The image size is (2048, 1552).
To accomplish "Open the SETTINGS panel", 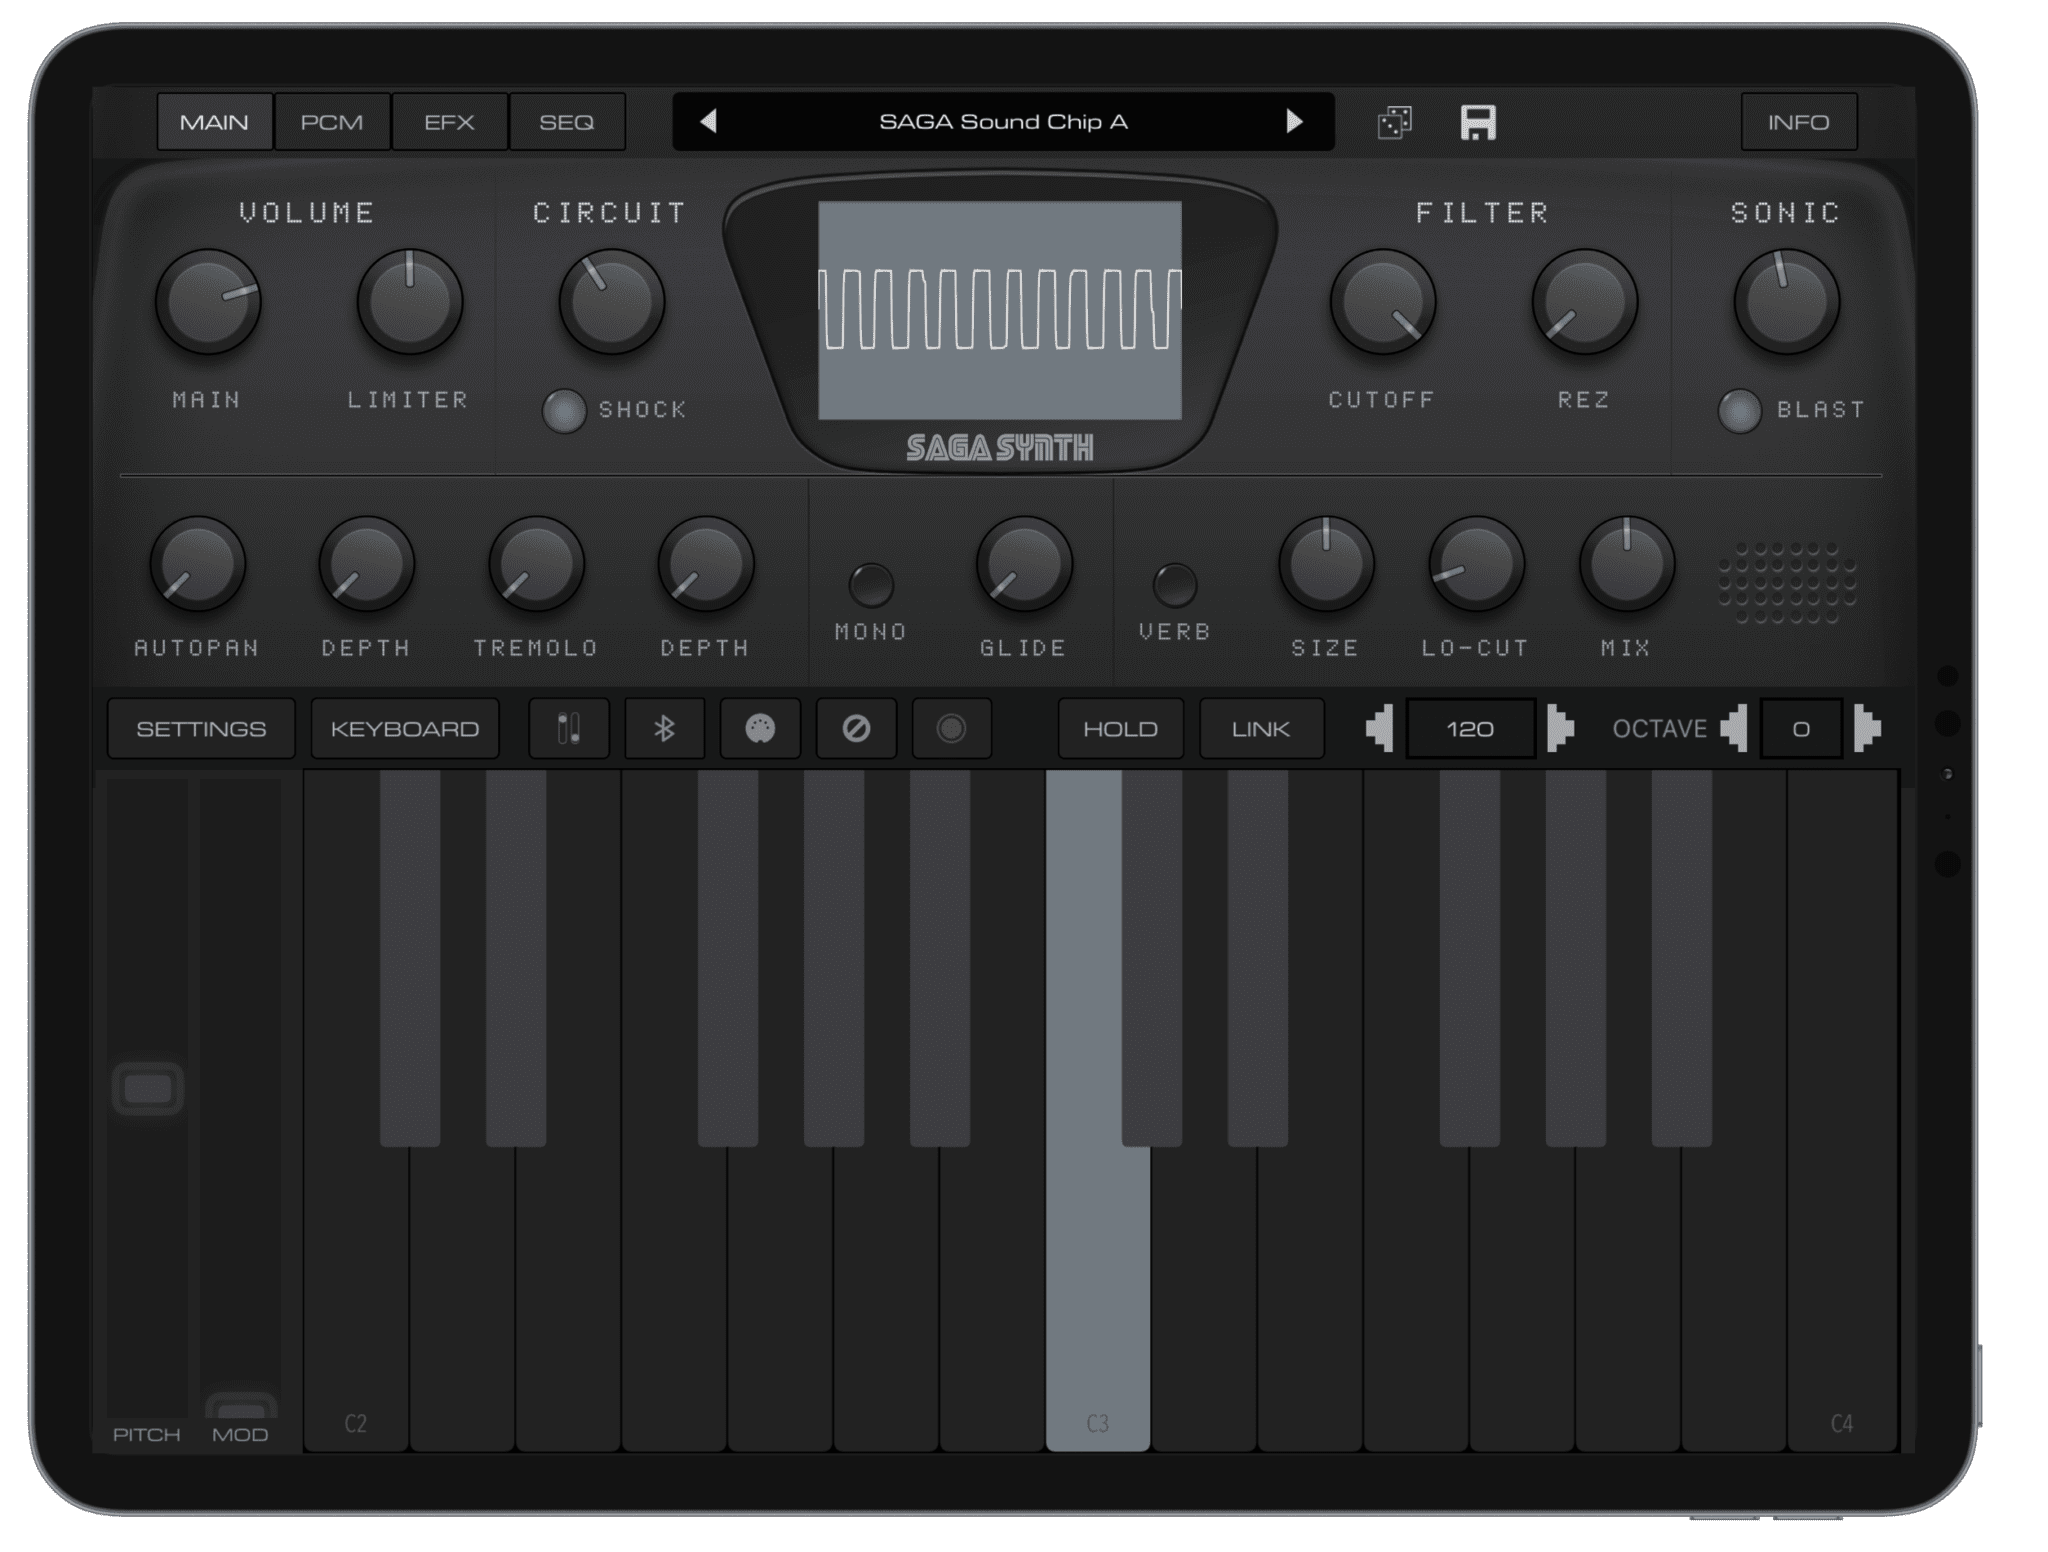I will [200, 728].
